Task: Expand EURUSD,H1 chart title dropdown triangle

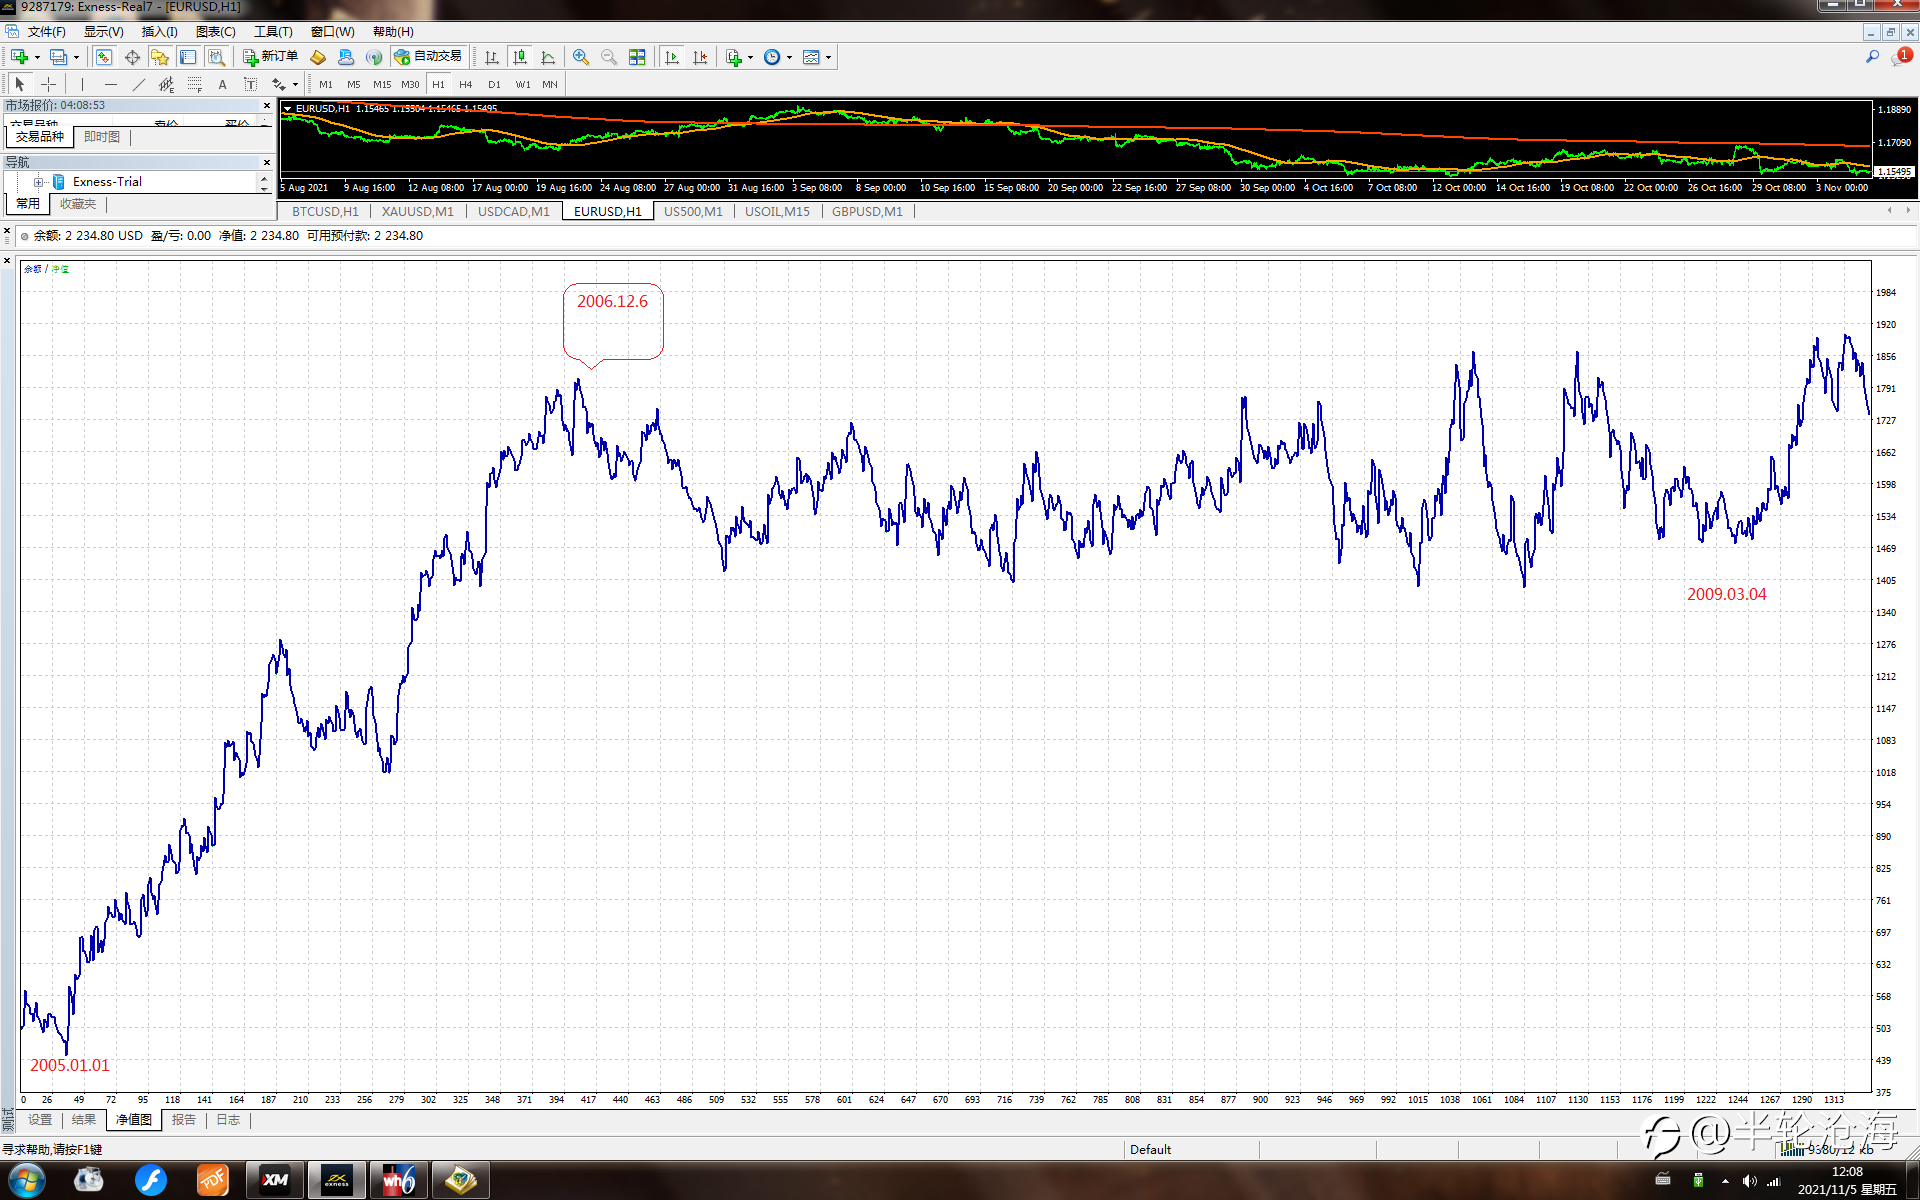Action: tap(288, 108)
